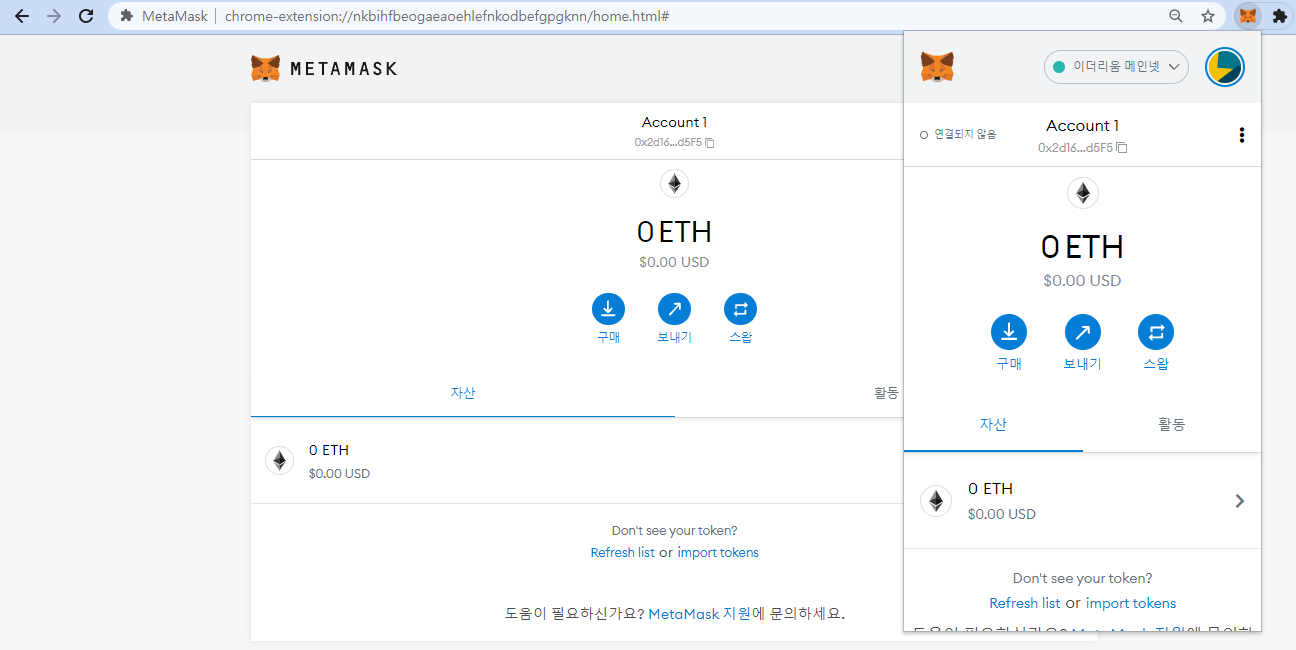Click 구매 buy icon in popup

(x=1009, y=332)
